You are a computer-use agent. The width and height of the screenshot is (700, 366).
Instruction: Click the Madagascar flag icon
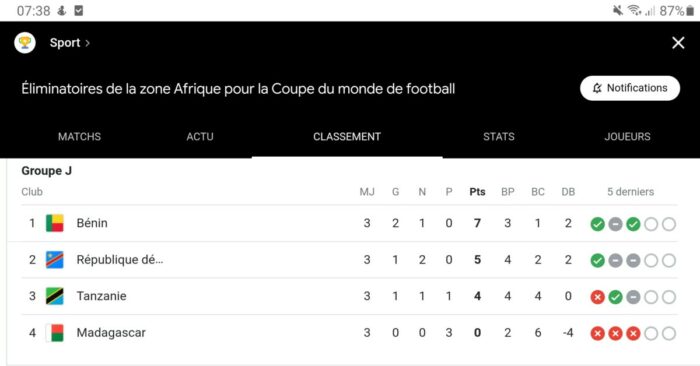point(55,333)
